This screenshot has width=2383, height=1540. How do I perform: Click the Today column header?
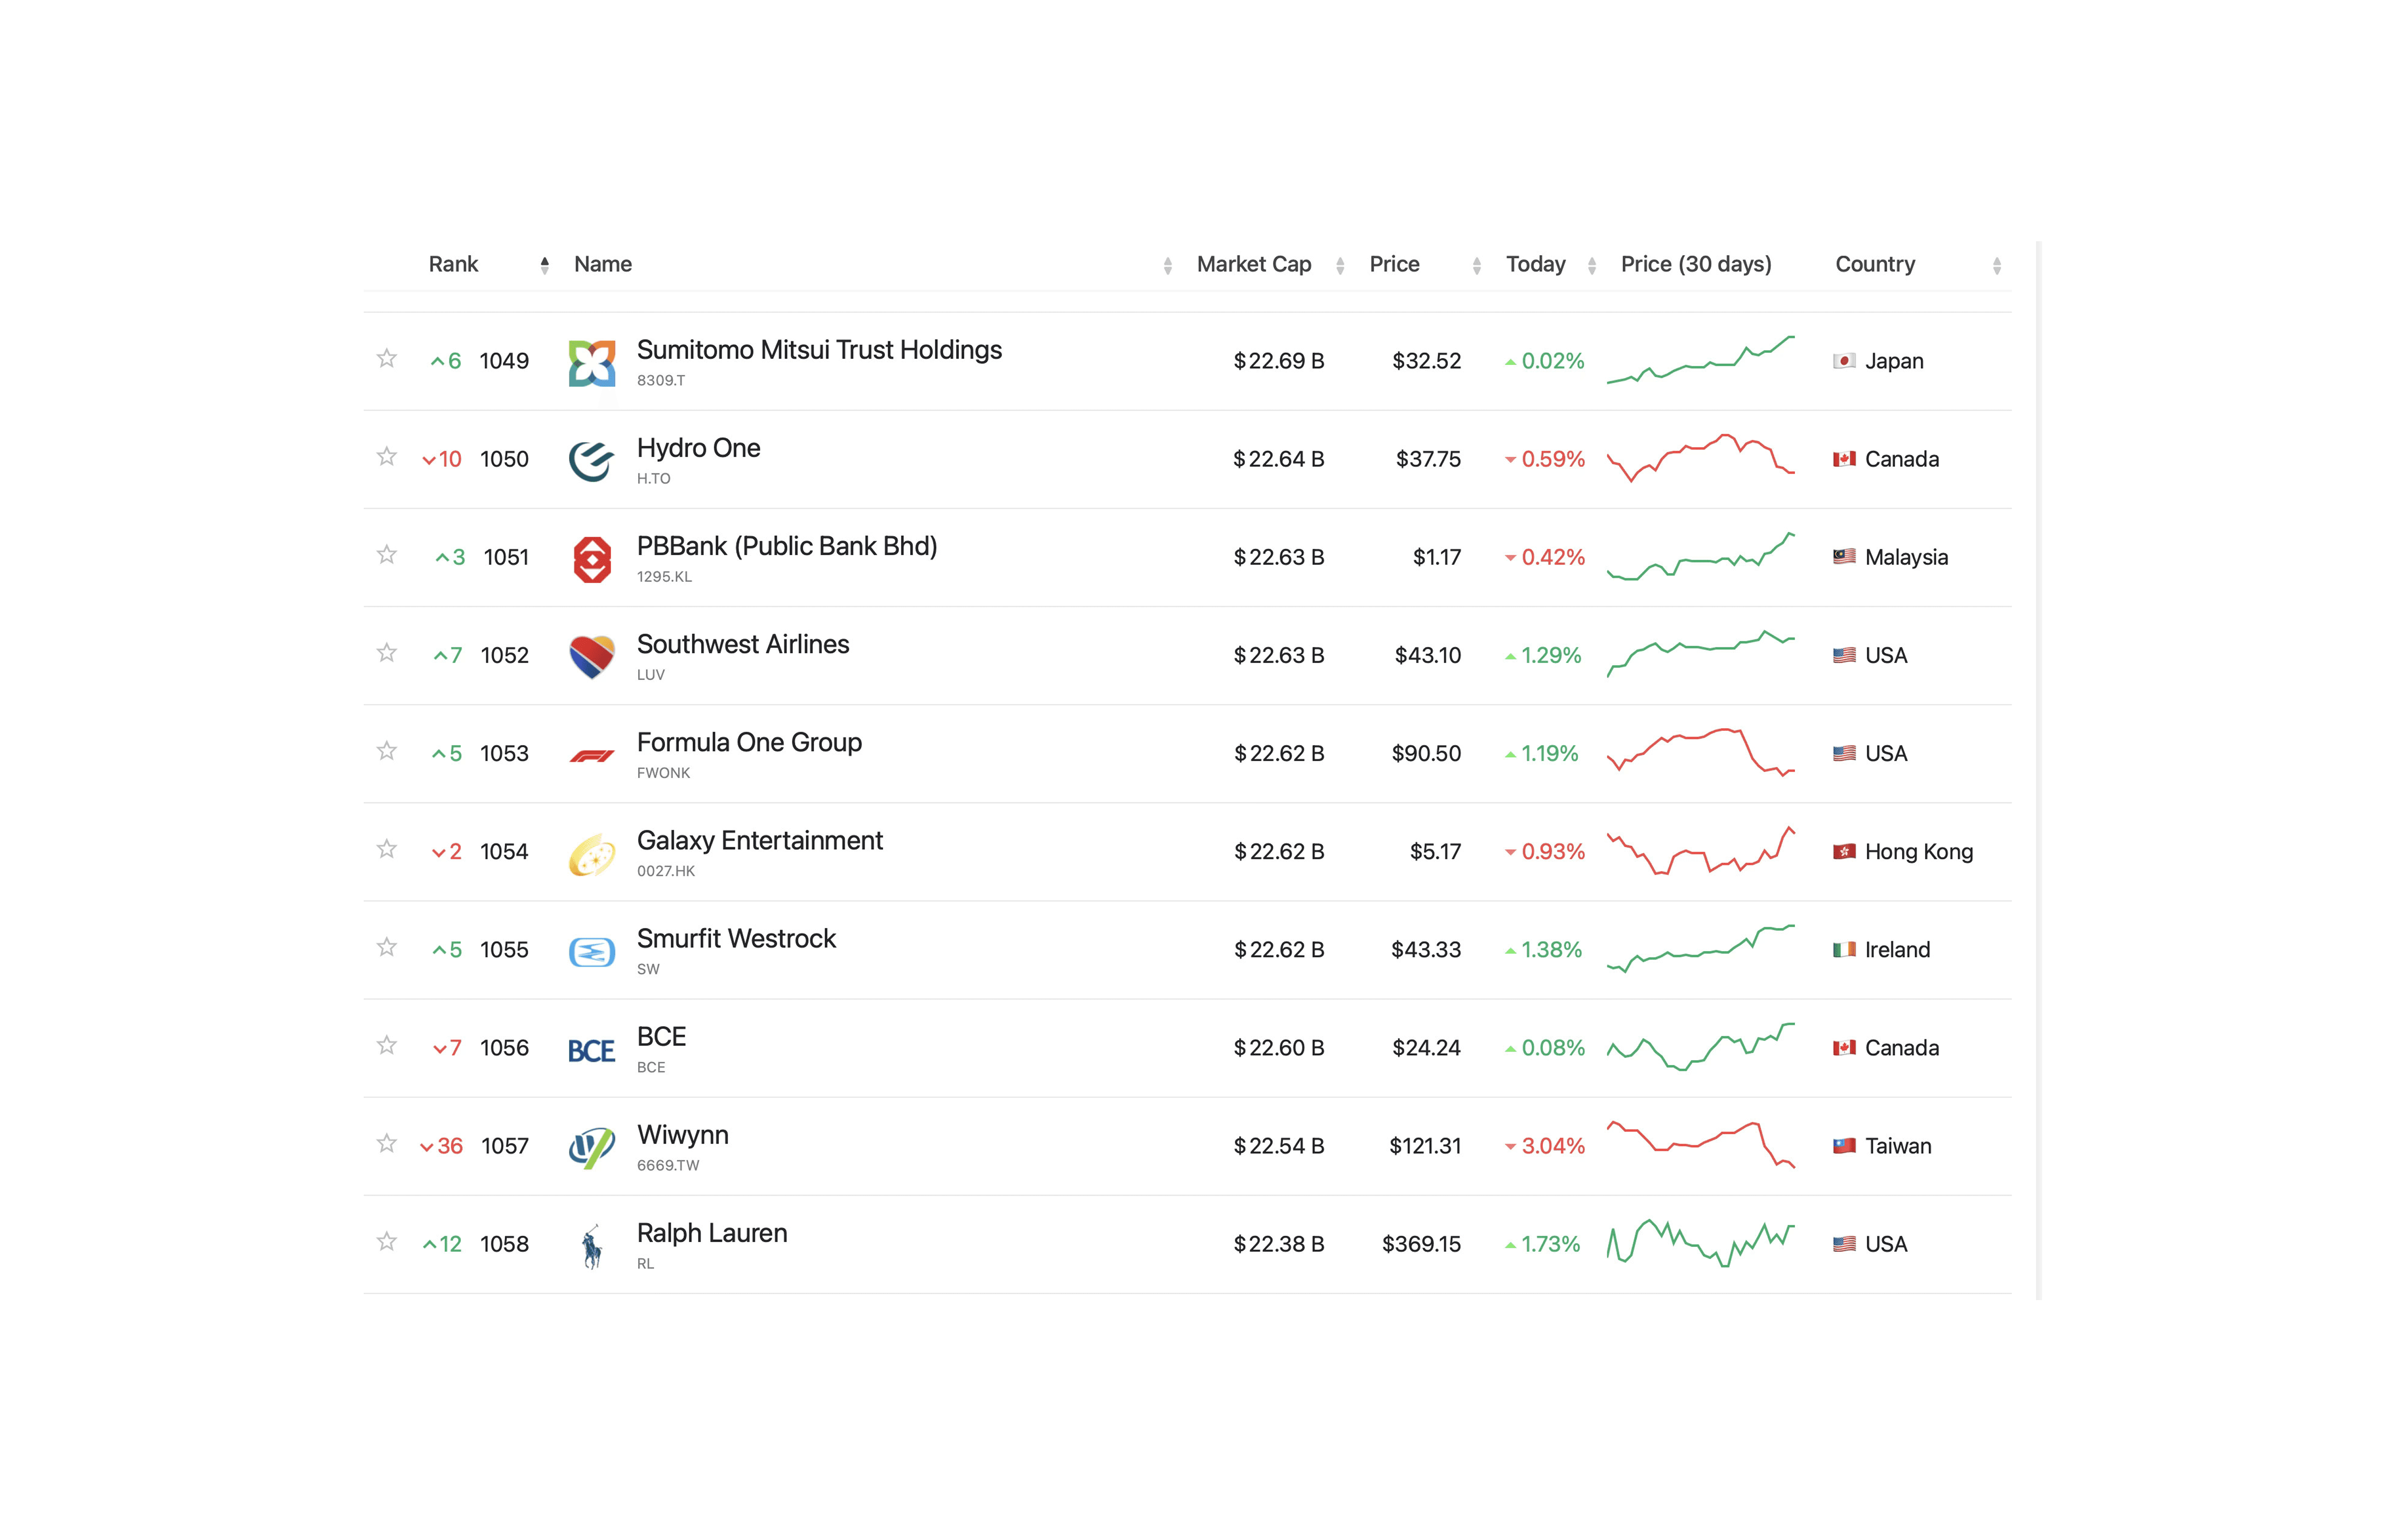pyautogui.click(x=1535, y=264)
